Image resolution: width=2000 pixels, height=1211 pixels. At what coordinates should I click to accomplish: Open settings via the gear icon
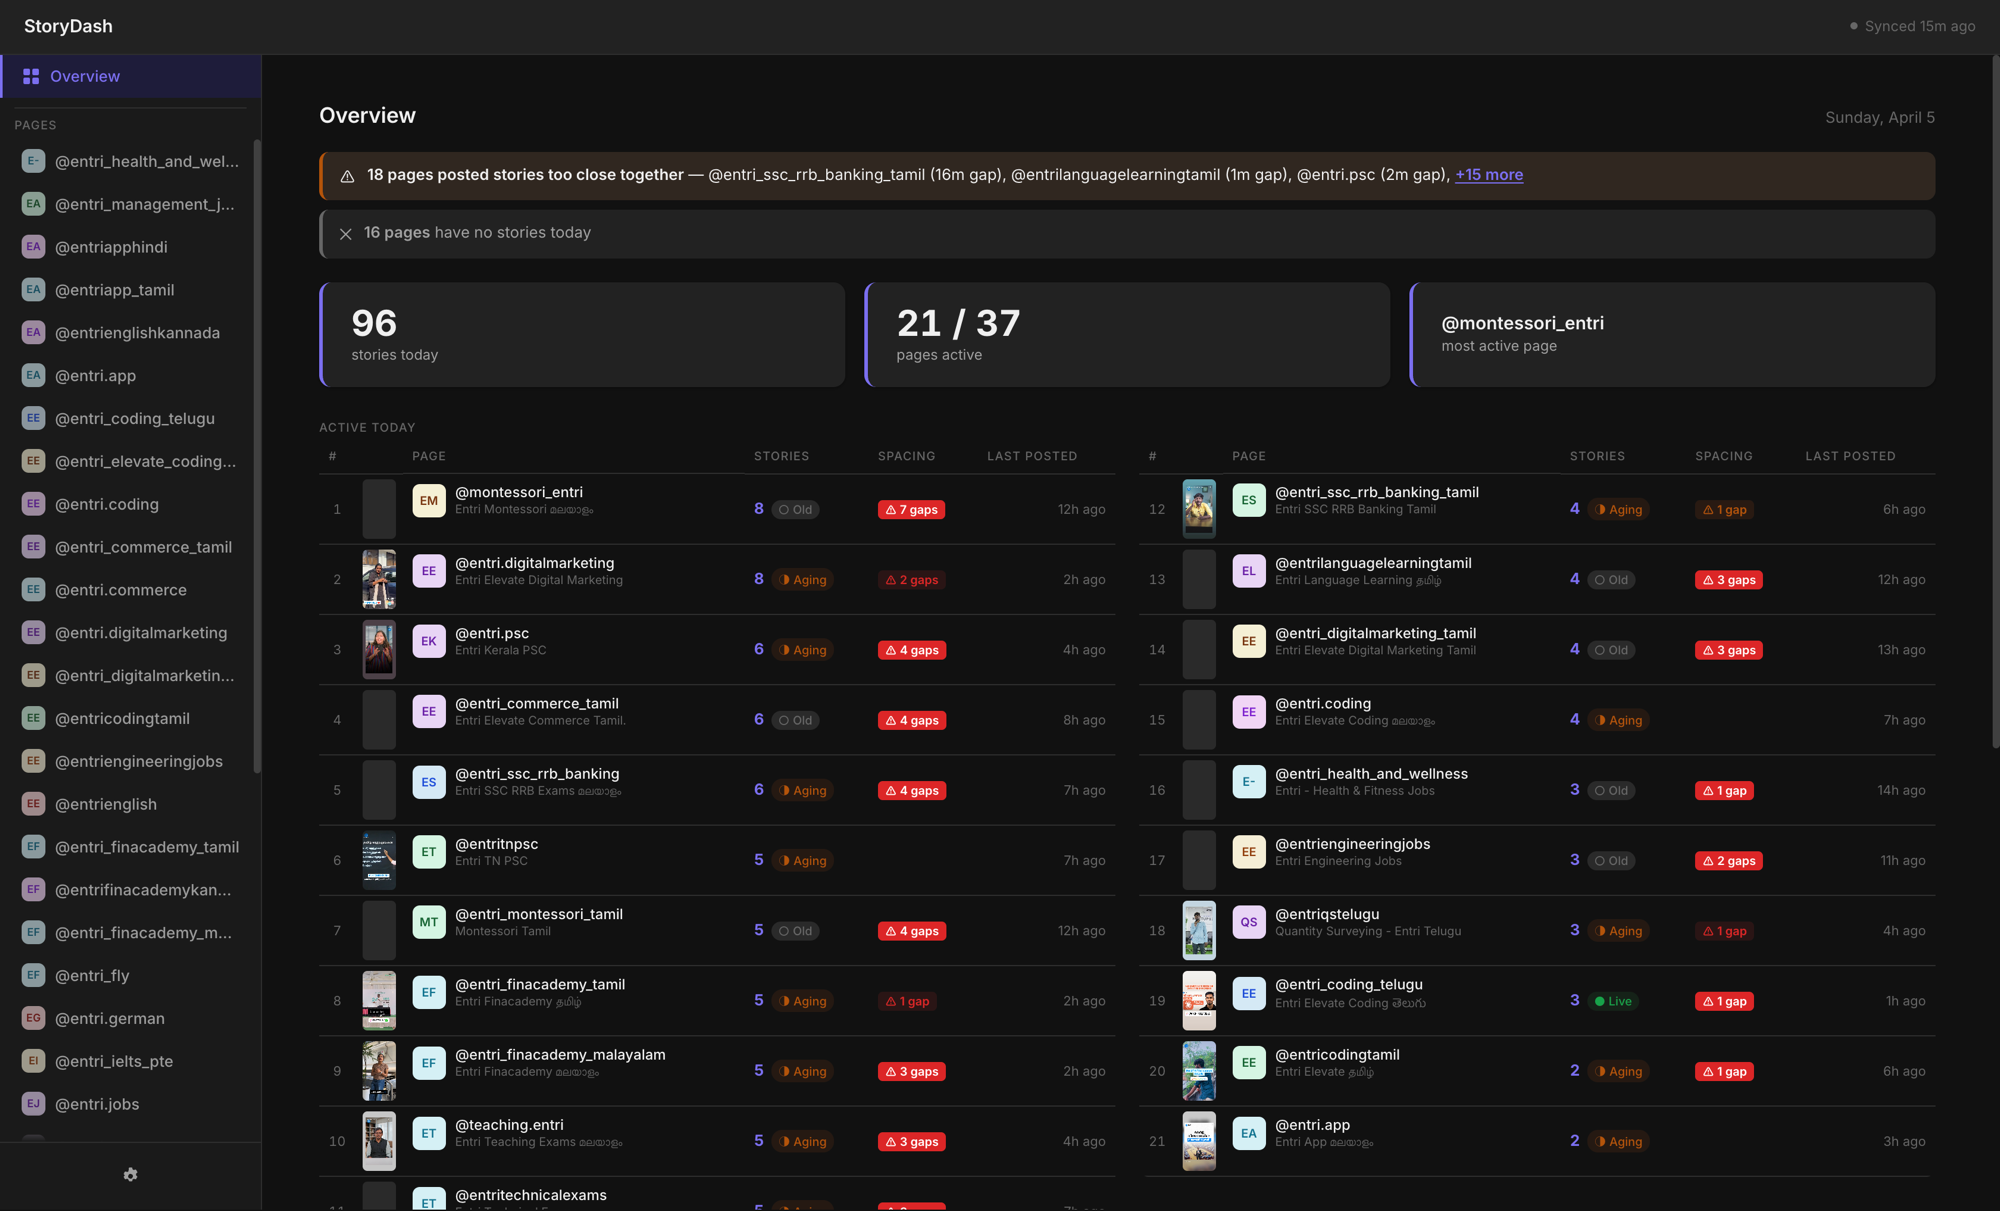[x=130, y=1174]
